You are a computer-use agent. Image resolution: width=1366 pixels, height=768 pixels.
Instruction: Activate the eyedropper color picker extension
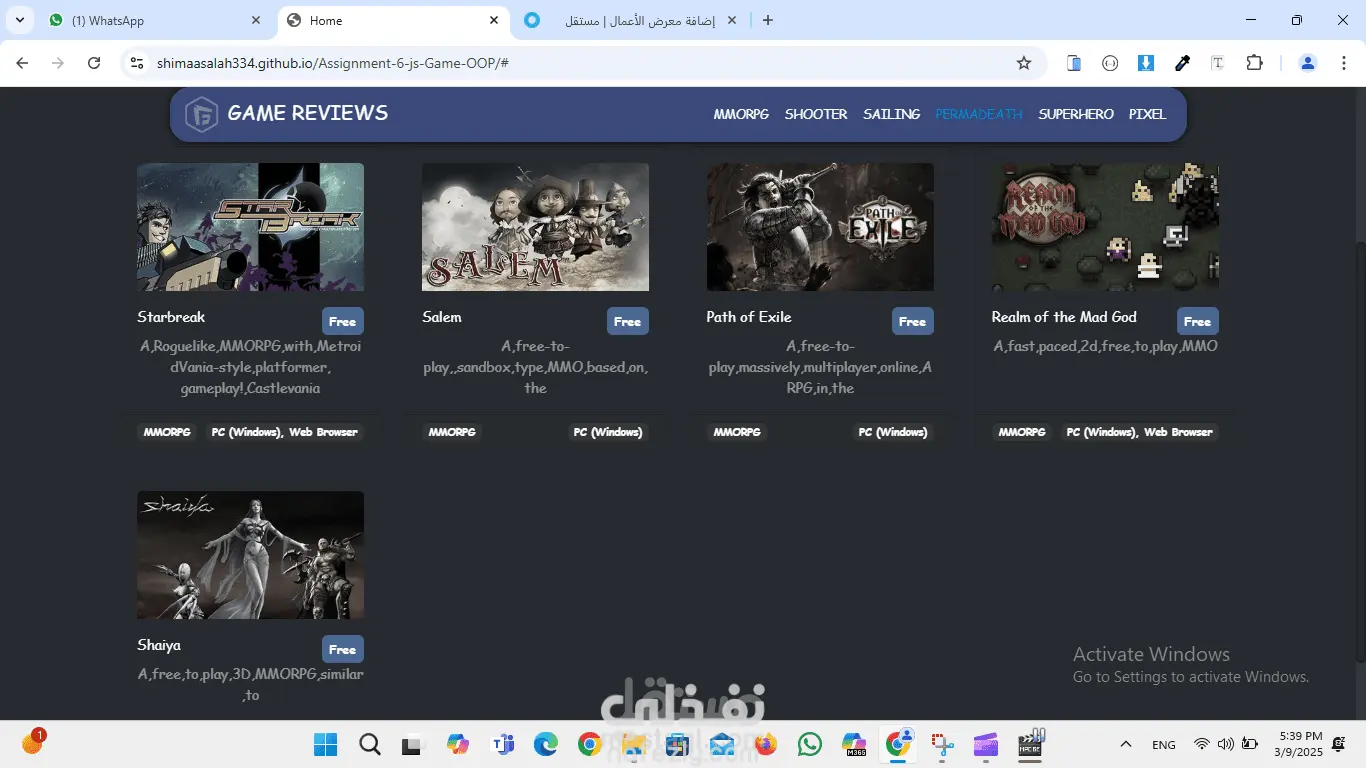[x=1182, y=63]
